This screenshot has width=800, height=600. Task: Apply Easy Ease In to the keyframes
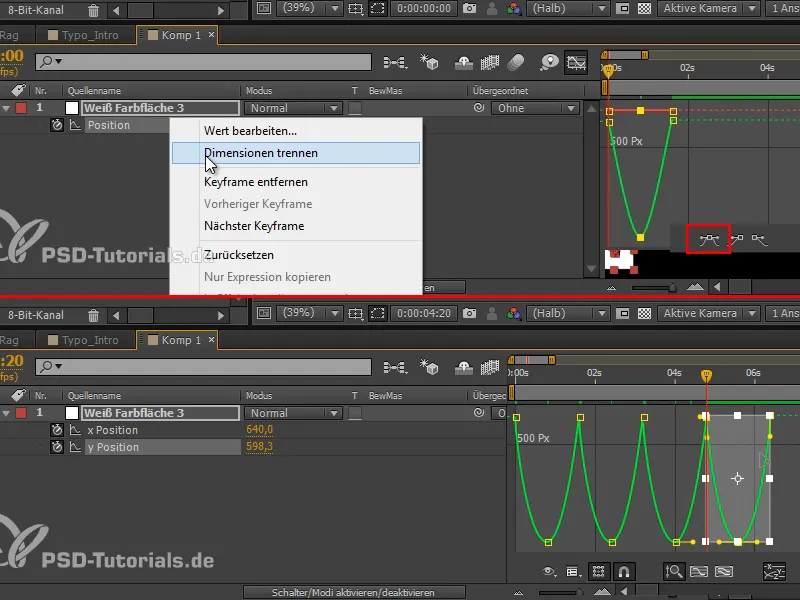(737, 239)
